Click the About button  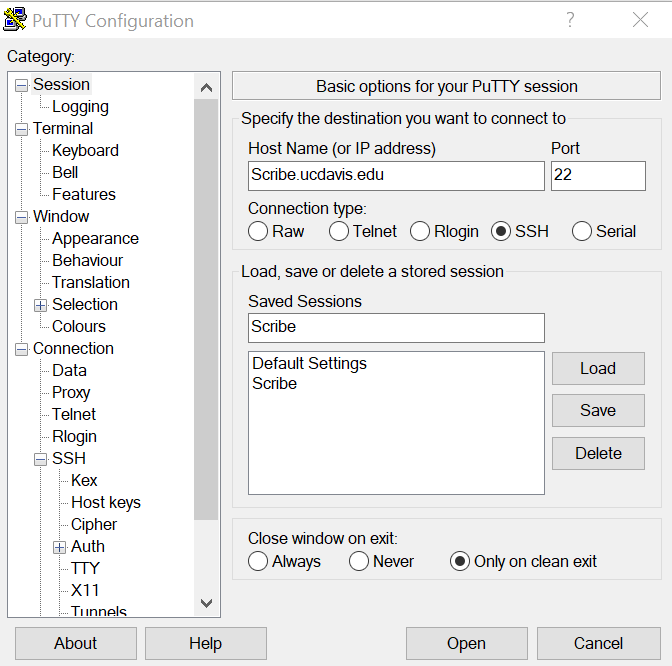coord(75,643)
